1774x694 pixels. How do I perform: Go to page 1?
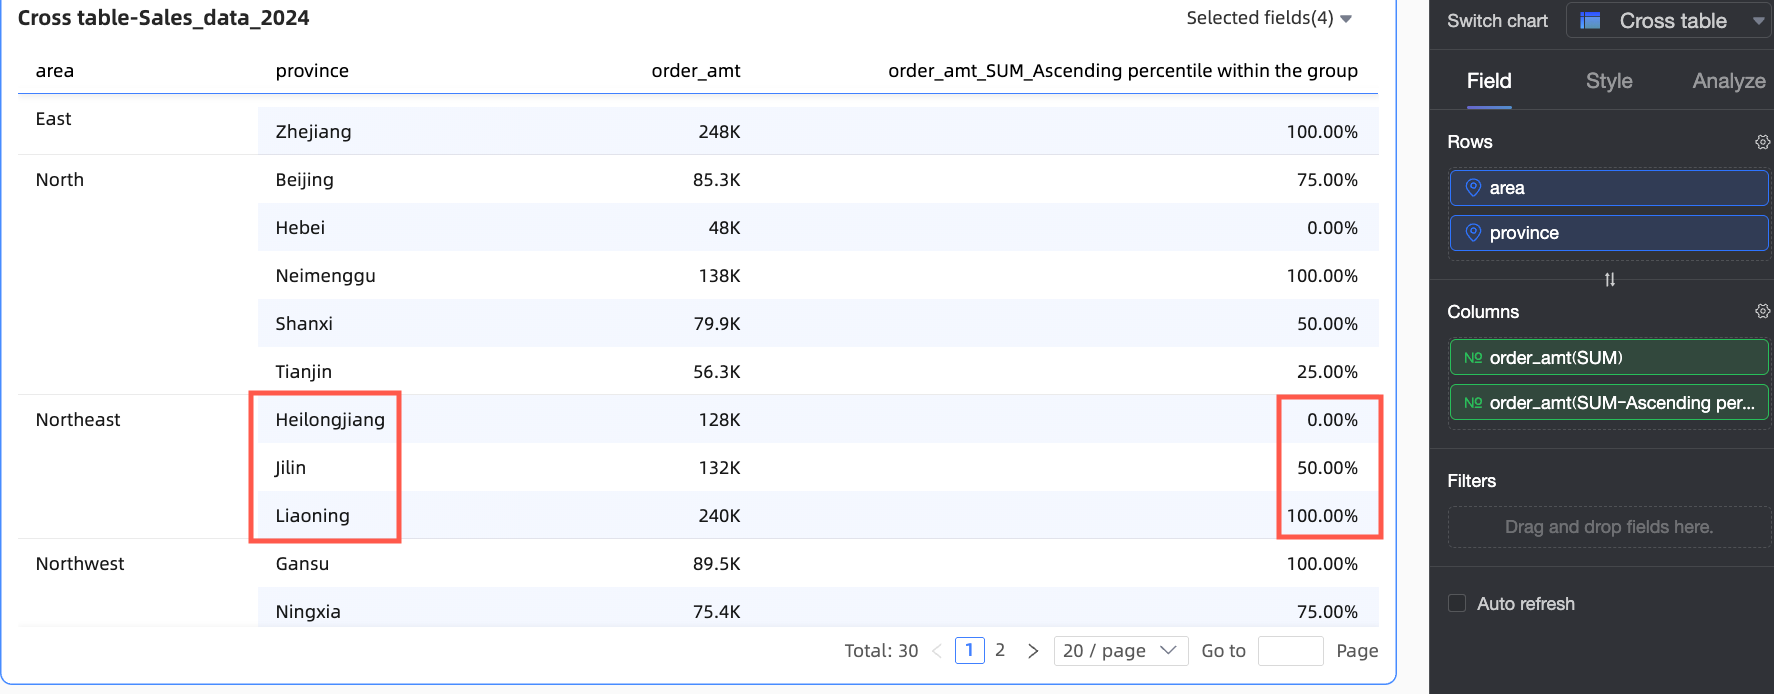click(970, 651)
